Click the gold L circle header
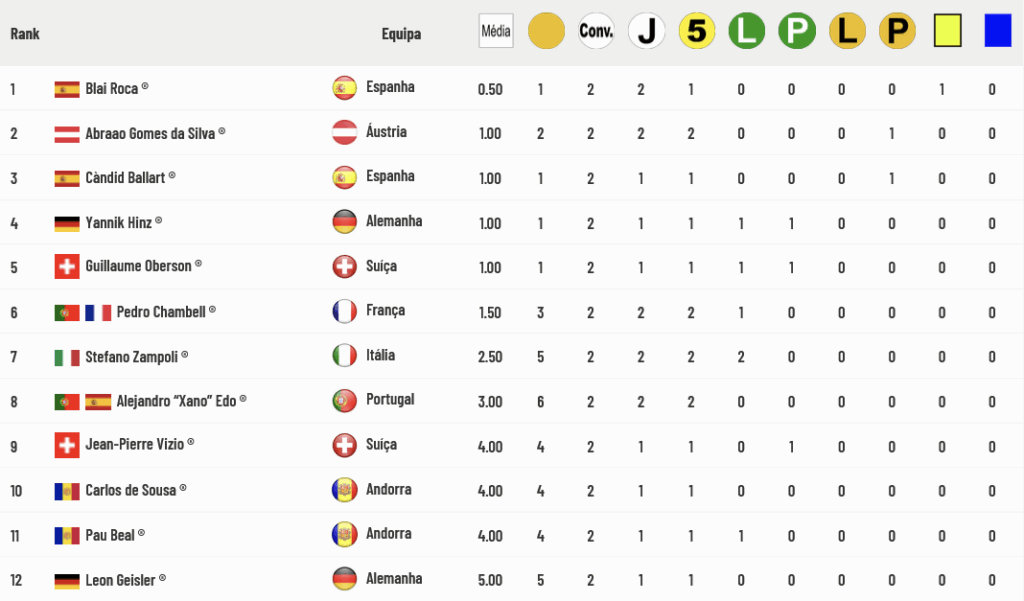This screenshot has height=601, width=1024. pyautogui.click(x=847, y=31)
